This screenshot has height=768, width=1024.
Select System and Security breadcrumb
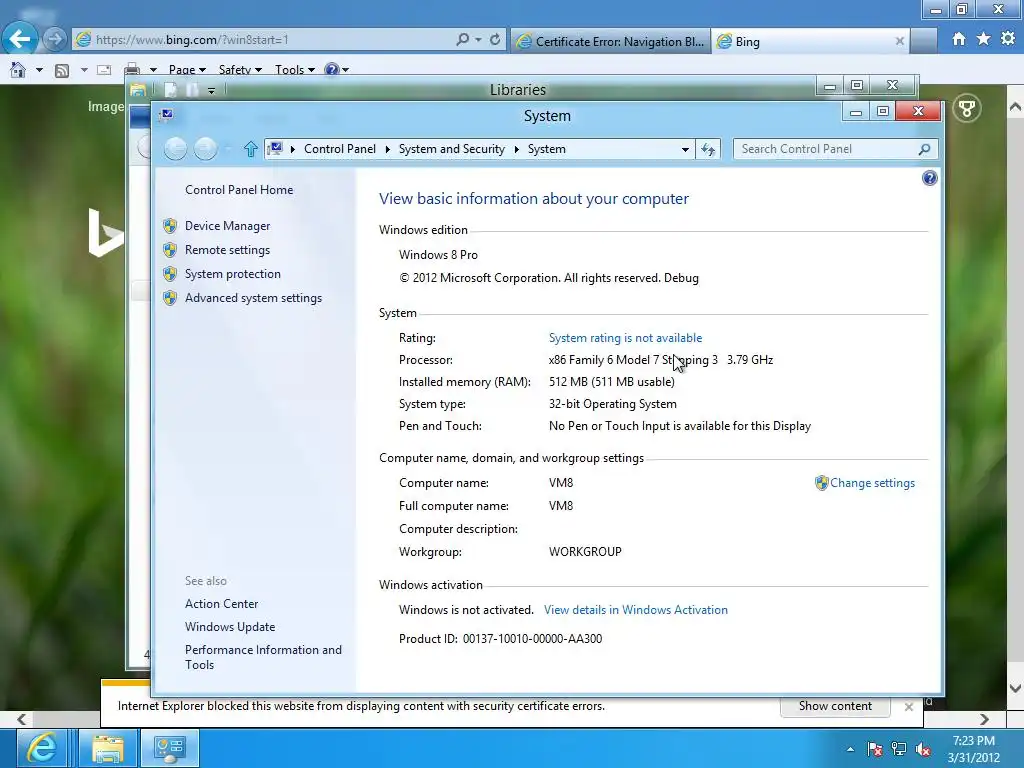[452, 150]
